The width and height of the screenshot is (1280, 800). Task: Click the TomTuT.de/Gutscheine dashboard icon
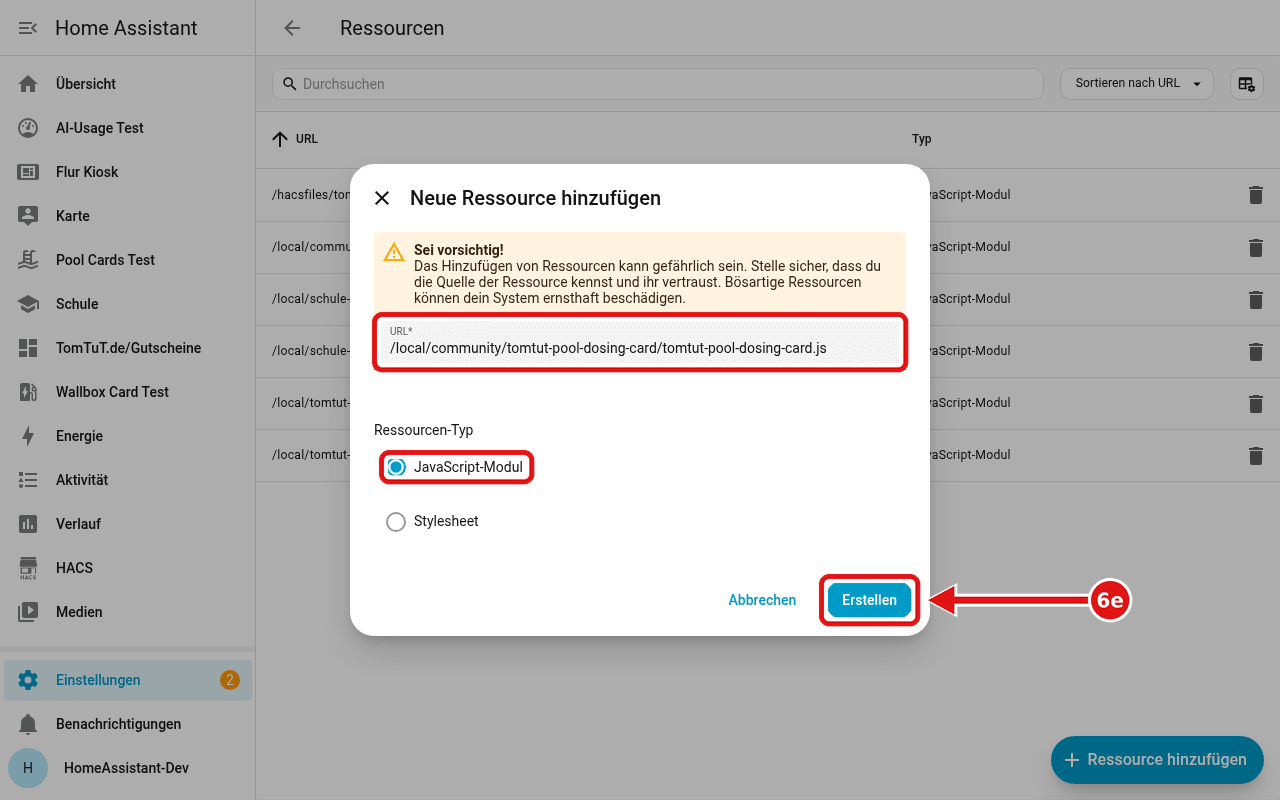click(x=28, y=348)
